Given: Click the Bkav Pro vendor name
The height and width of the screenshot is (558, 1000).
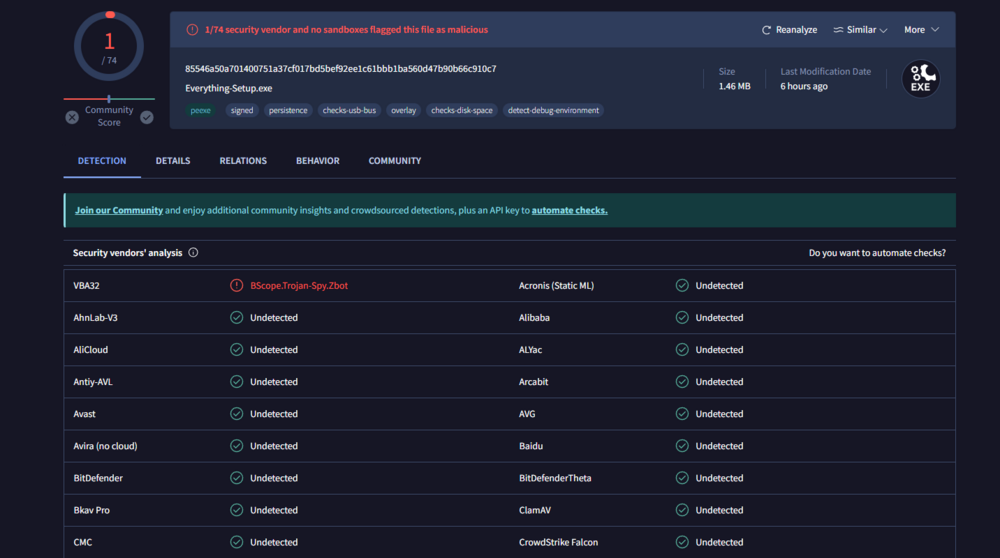Looking at the screenshot, I should pos(91,510).
